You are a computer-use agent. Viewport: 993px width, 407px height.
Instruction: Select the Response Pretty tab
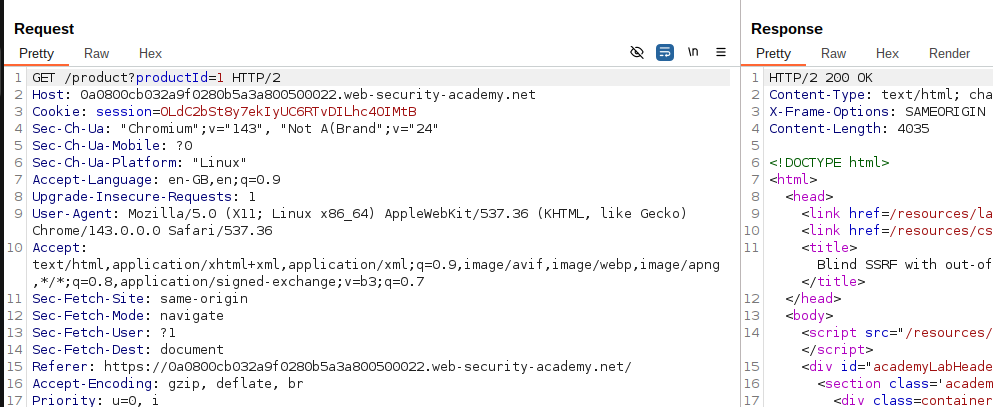[x=773, y=54]
